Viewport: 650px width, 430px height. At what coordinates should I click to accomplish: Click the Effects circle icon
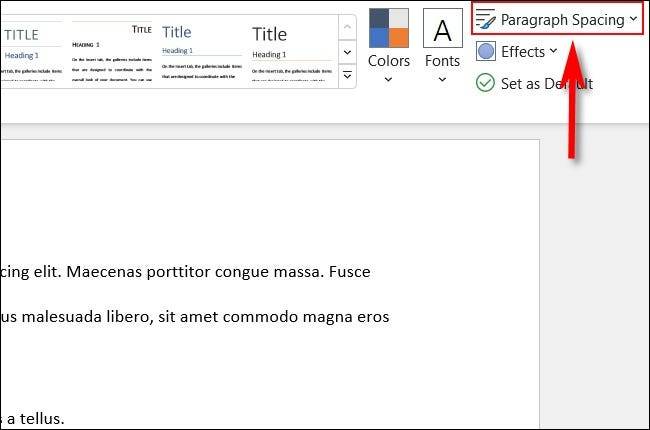486,51
